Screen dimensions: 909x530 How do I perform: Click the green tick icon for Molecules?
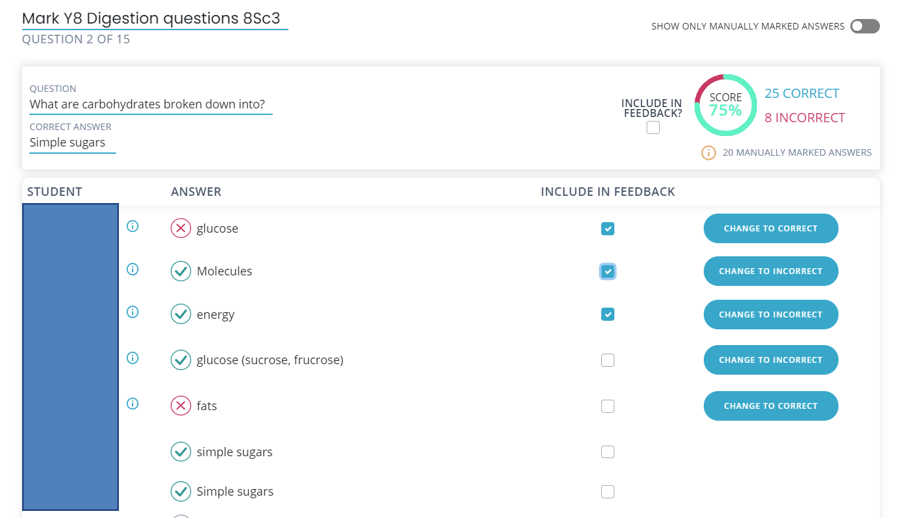click(x=180, y=271)
